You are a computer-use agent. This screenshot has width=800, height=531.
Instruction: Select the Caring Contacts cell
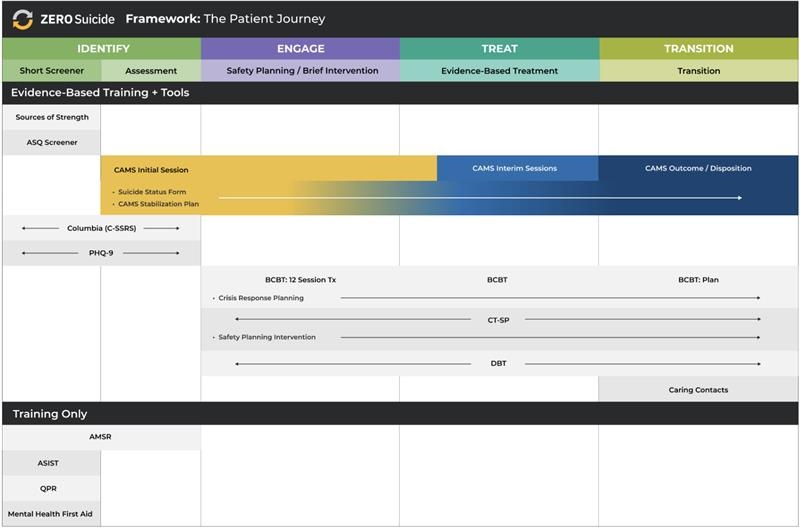(698, 389)
